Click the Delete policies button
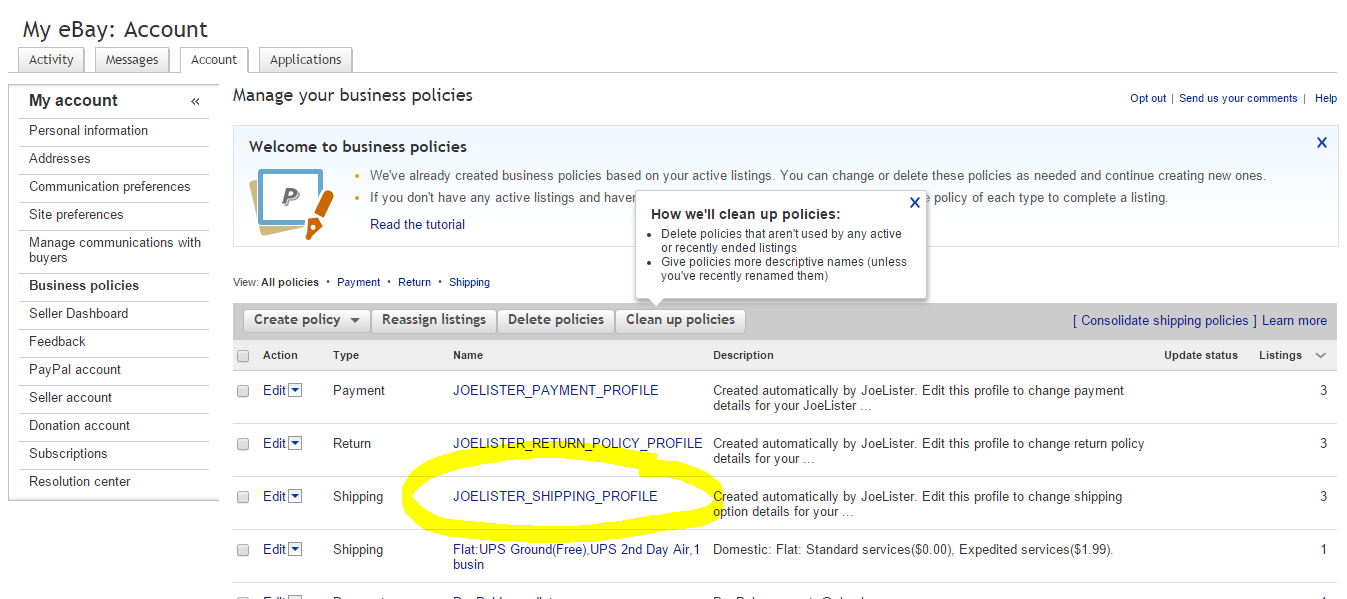The image size is (1347, 599). coord(556,320)
